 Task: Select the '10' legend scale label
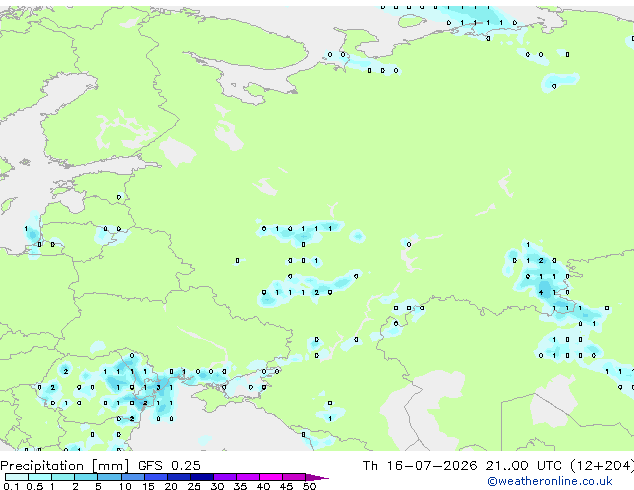125,486
